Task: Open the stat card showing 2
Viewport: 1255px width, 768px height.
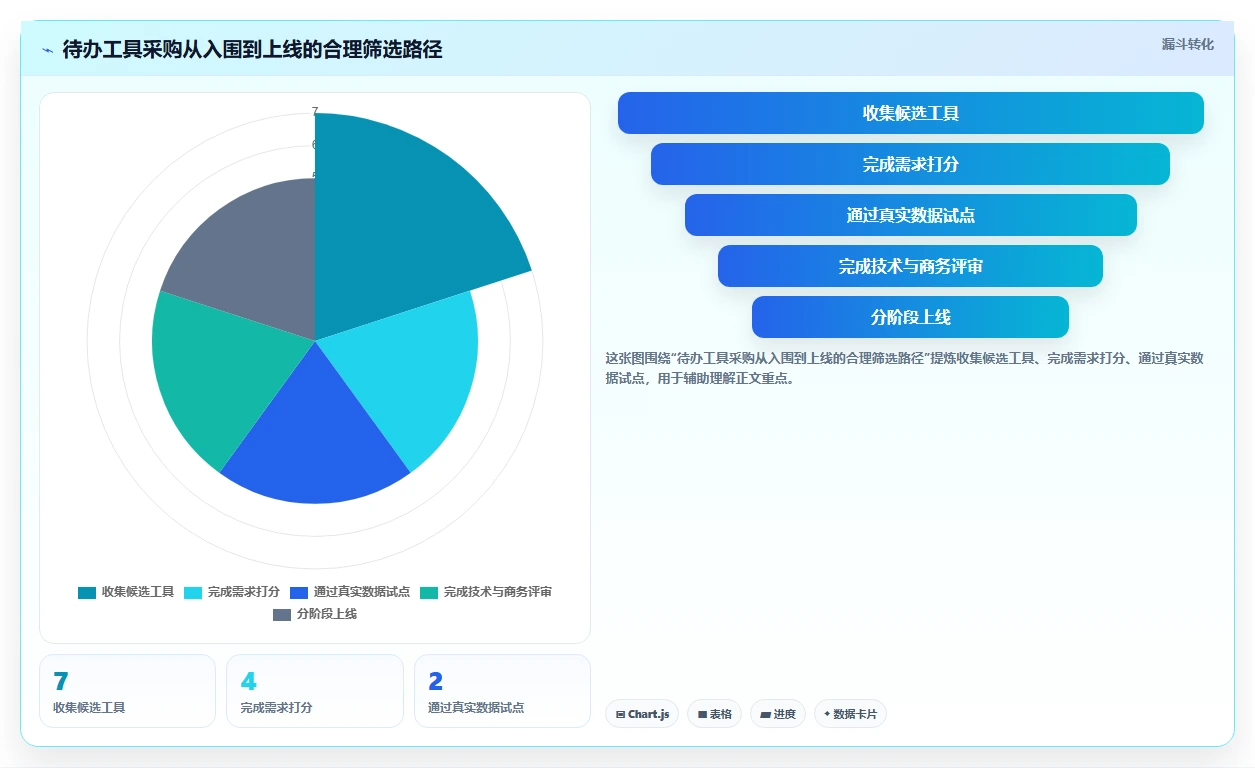Action: (x=502, y=691)
